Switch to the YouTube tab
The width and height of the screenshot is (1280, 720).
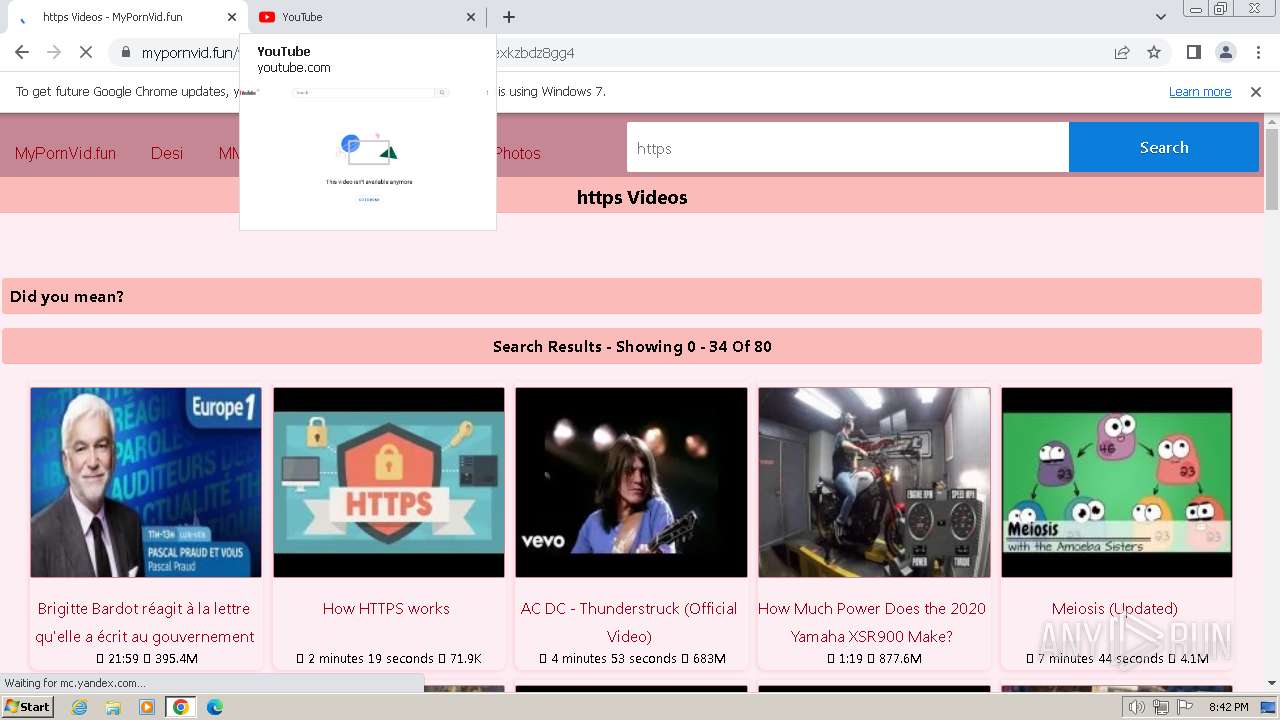(367, 17)
